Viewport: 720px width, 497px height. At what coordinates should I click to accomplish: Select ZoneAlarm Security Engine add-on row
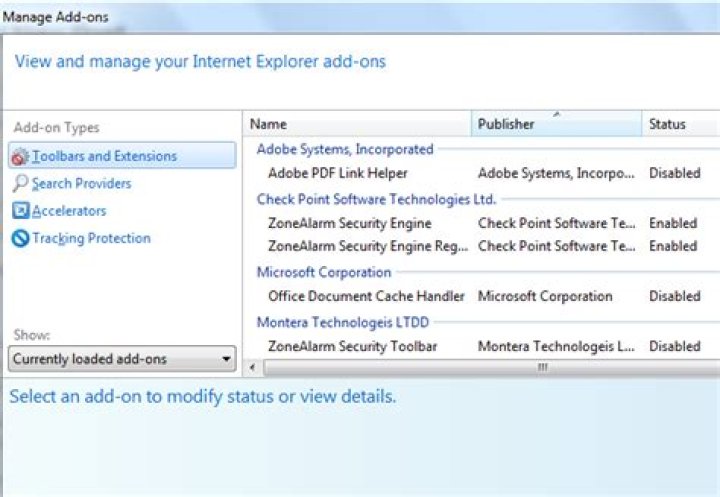click(x=350, y=223)
